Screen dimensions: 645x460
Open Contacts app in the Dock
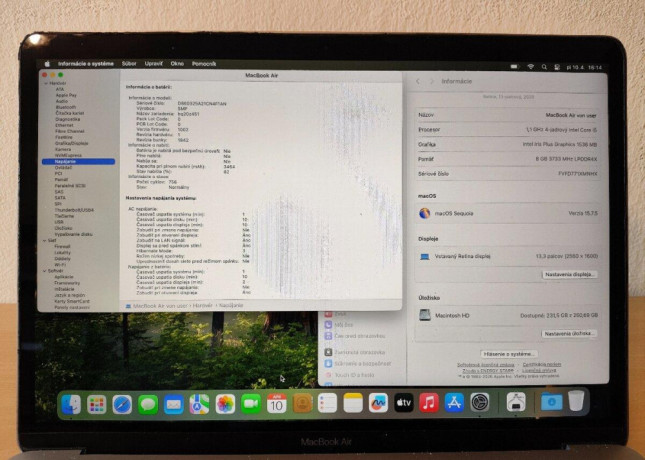point(302,403)
